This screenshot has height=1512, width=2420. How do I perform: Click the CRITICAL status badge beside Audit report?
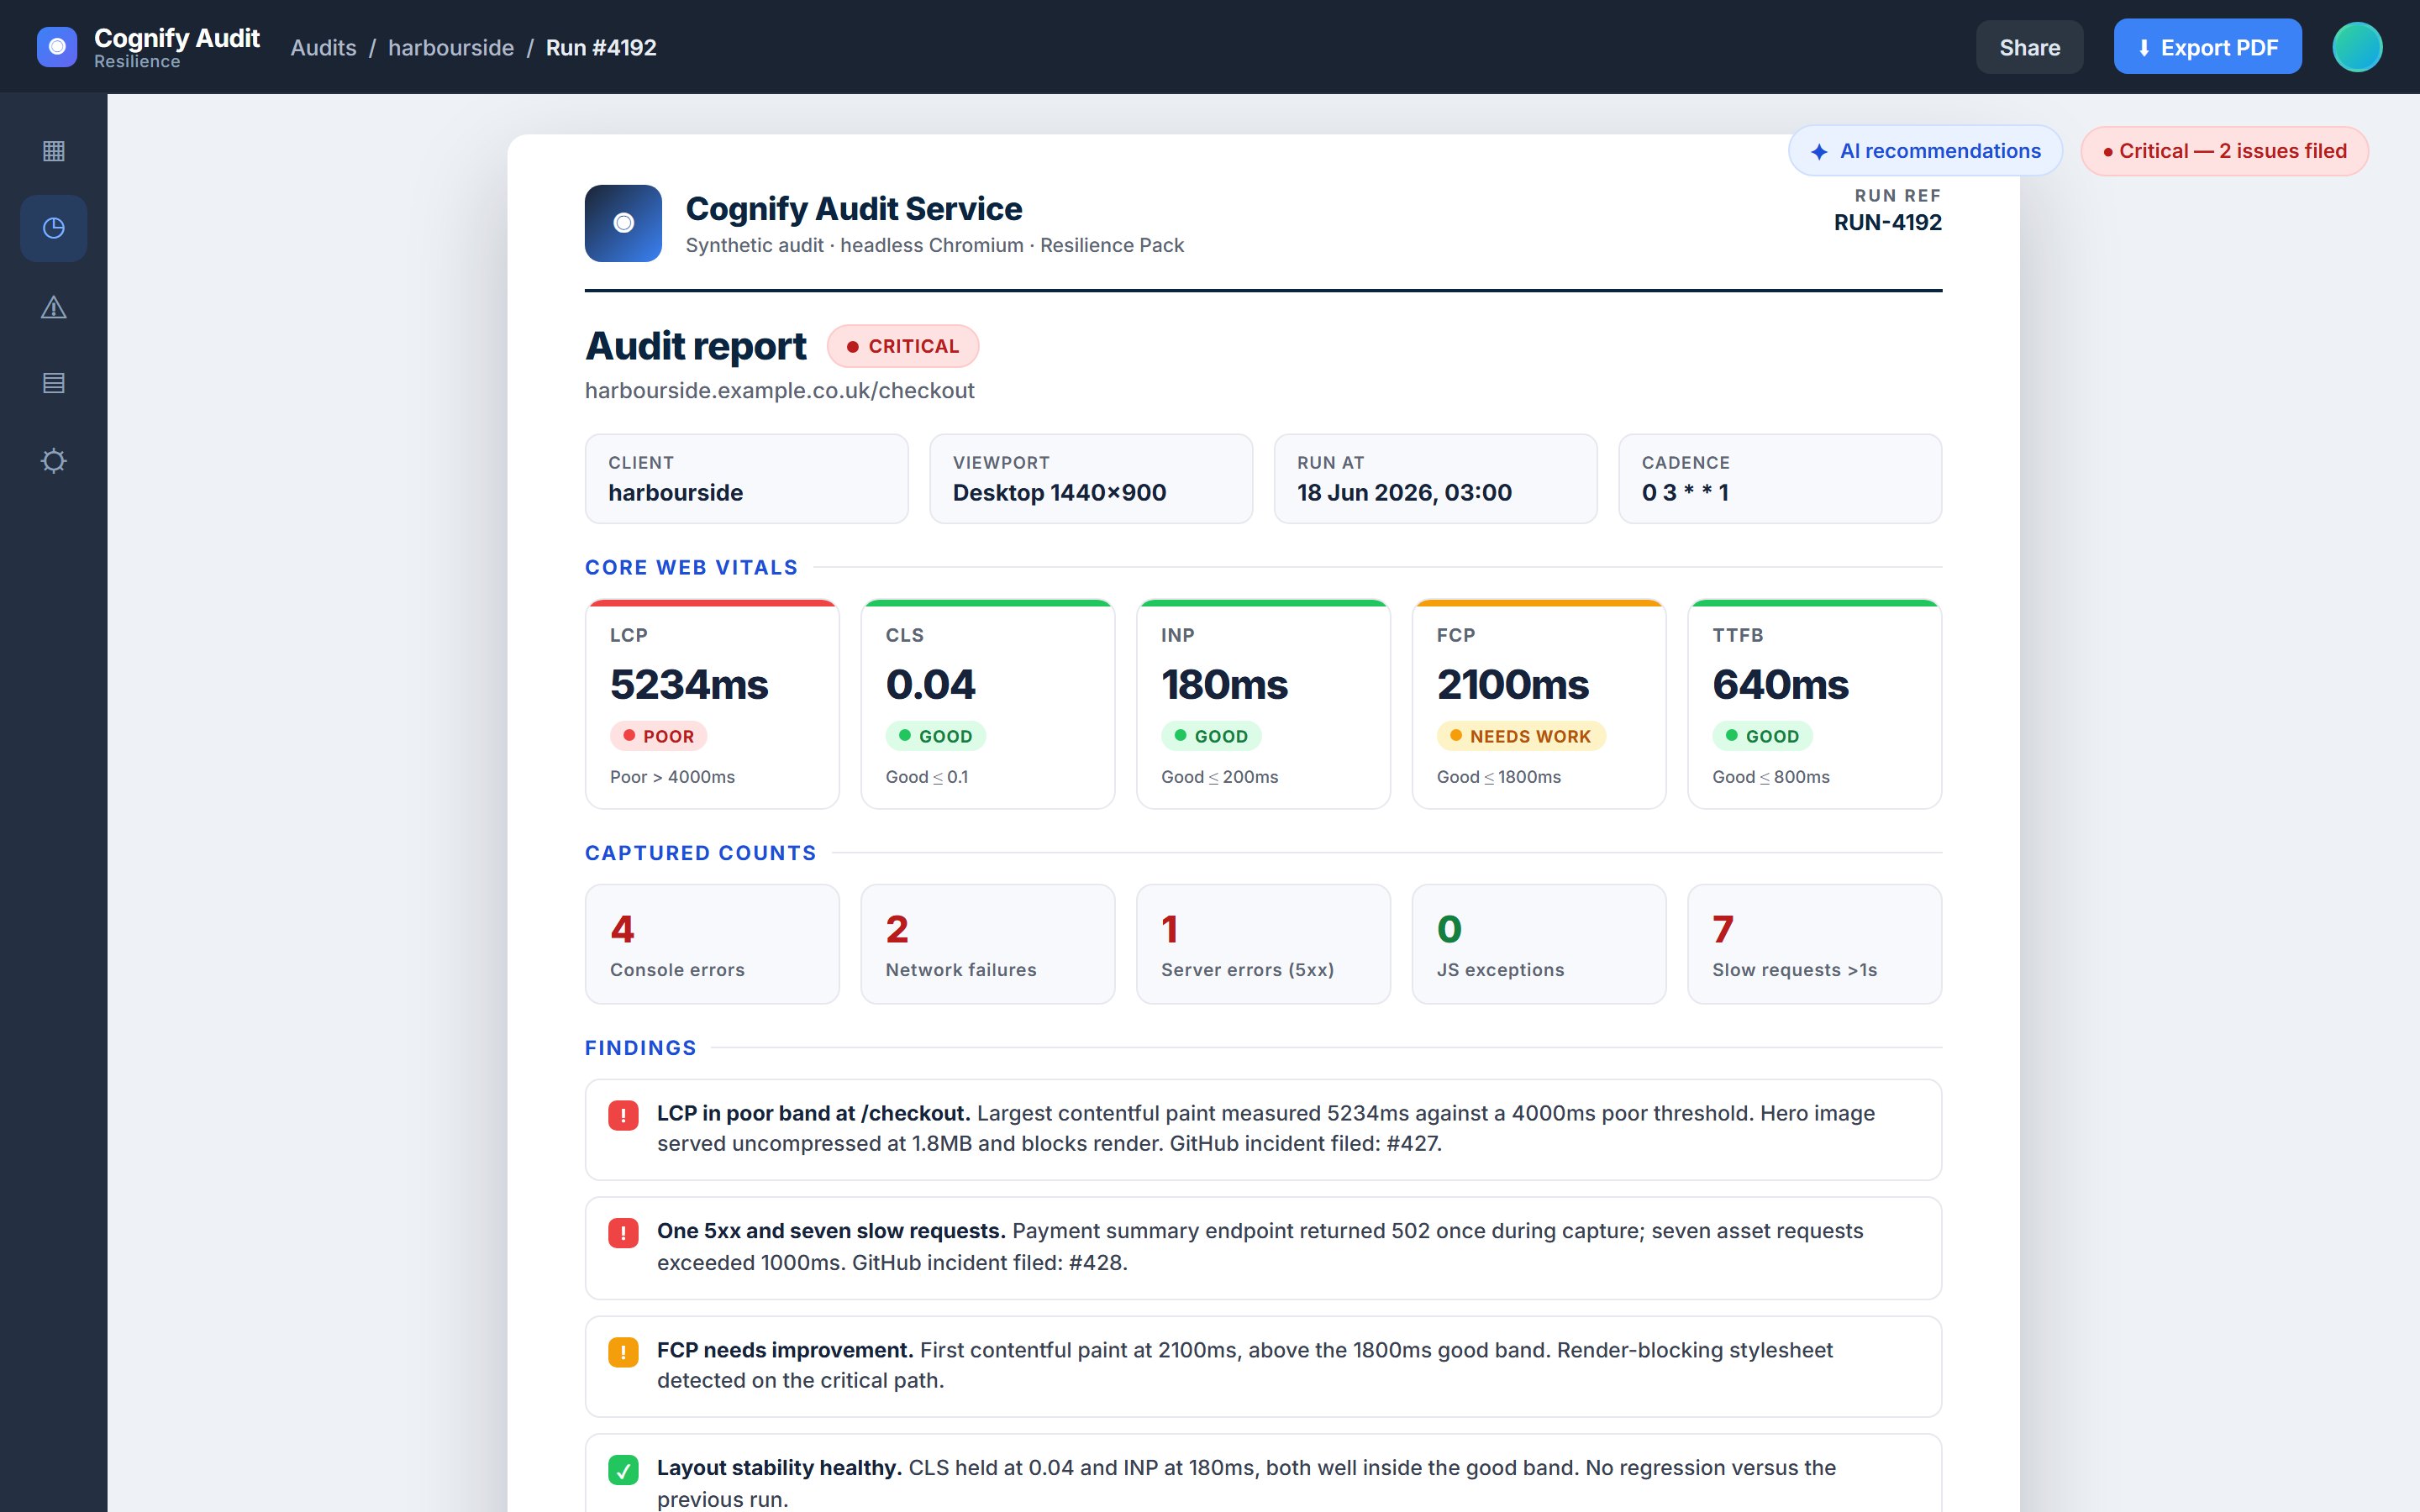click(x=903, y=346)
